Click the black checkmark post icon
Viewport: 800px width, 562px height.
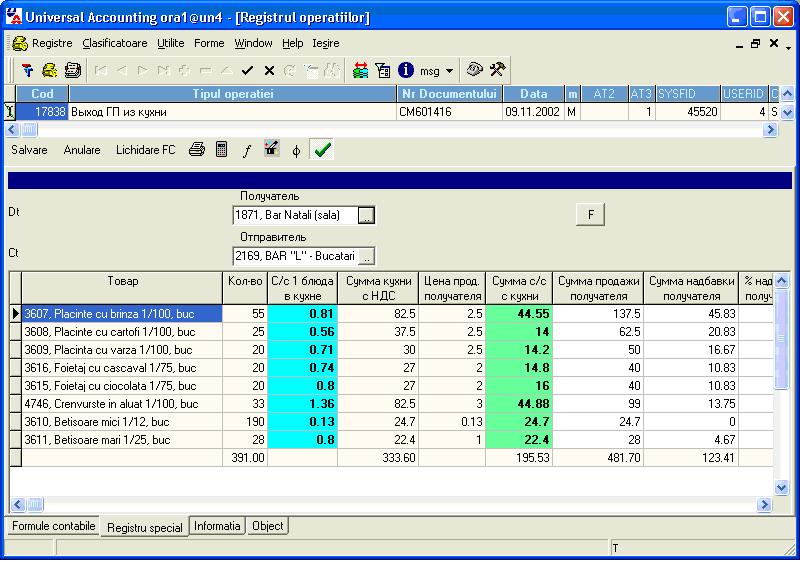[x=247, y=70]
